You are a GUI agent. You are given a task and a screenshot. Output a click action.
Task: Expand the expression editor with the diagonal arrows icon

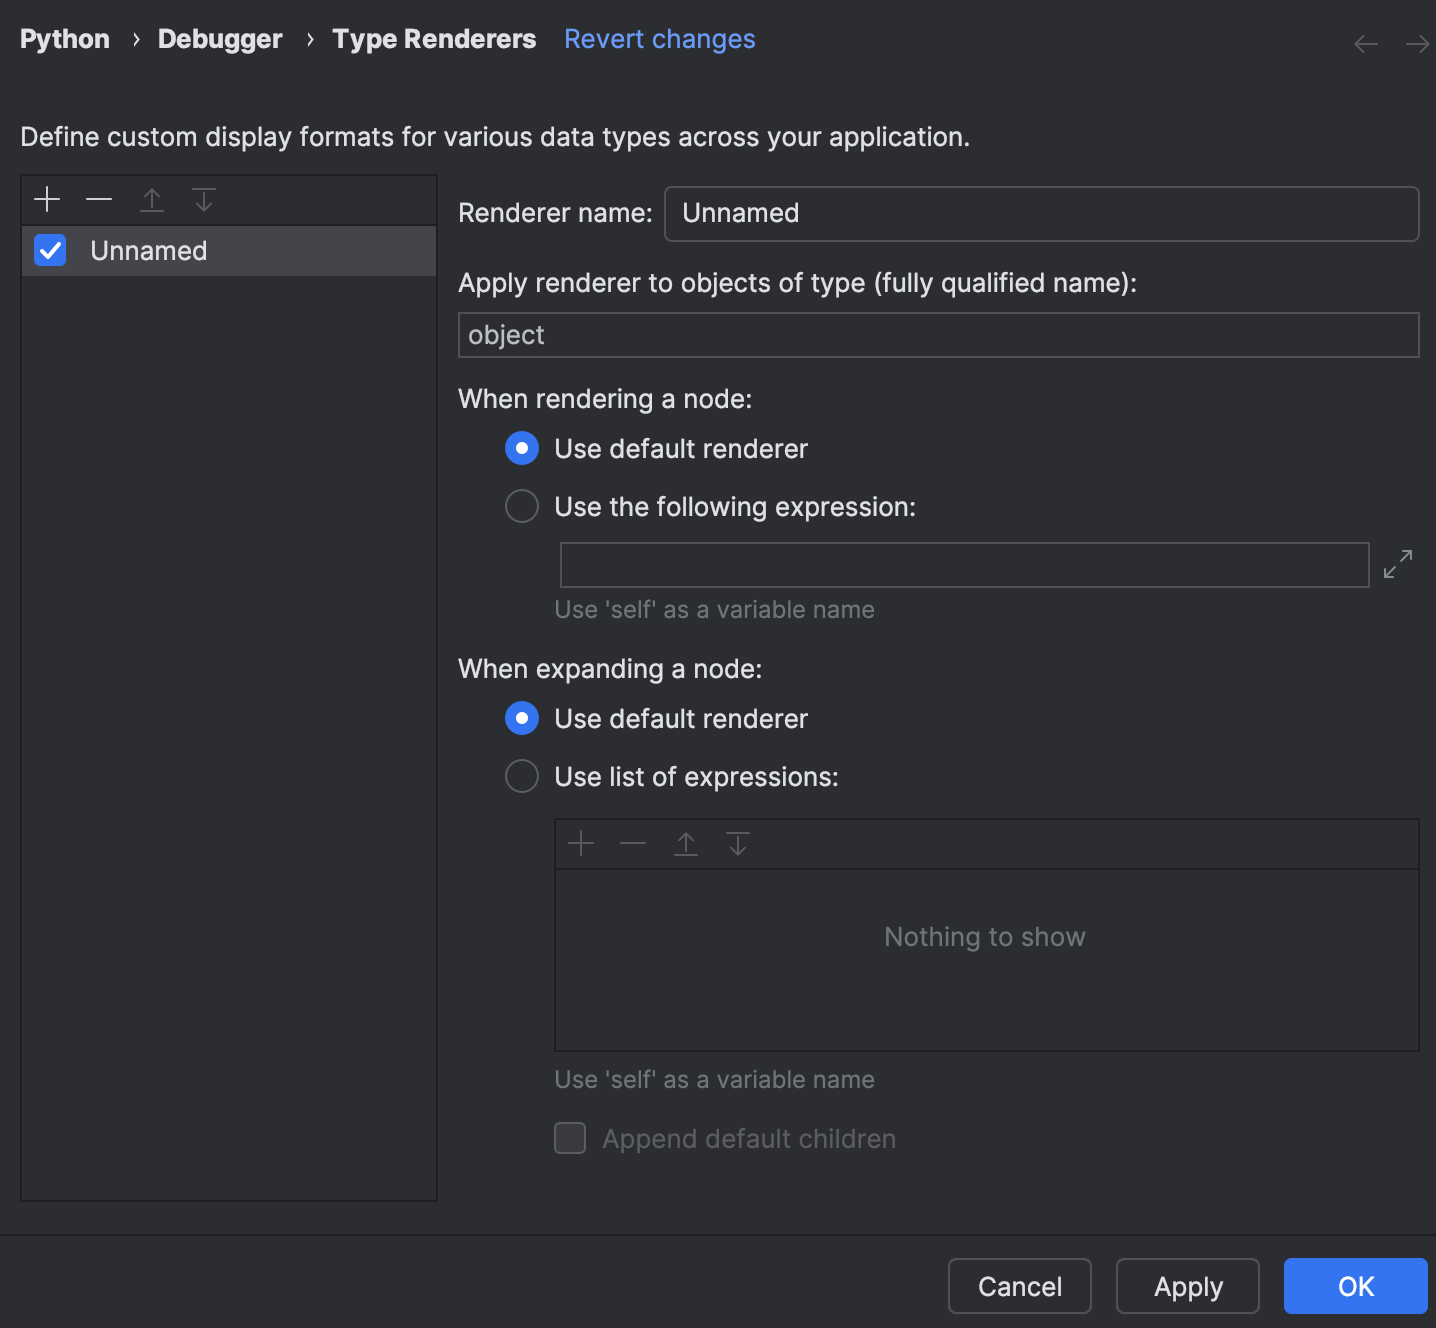(1397, 564)
